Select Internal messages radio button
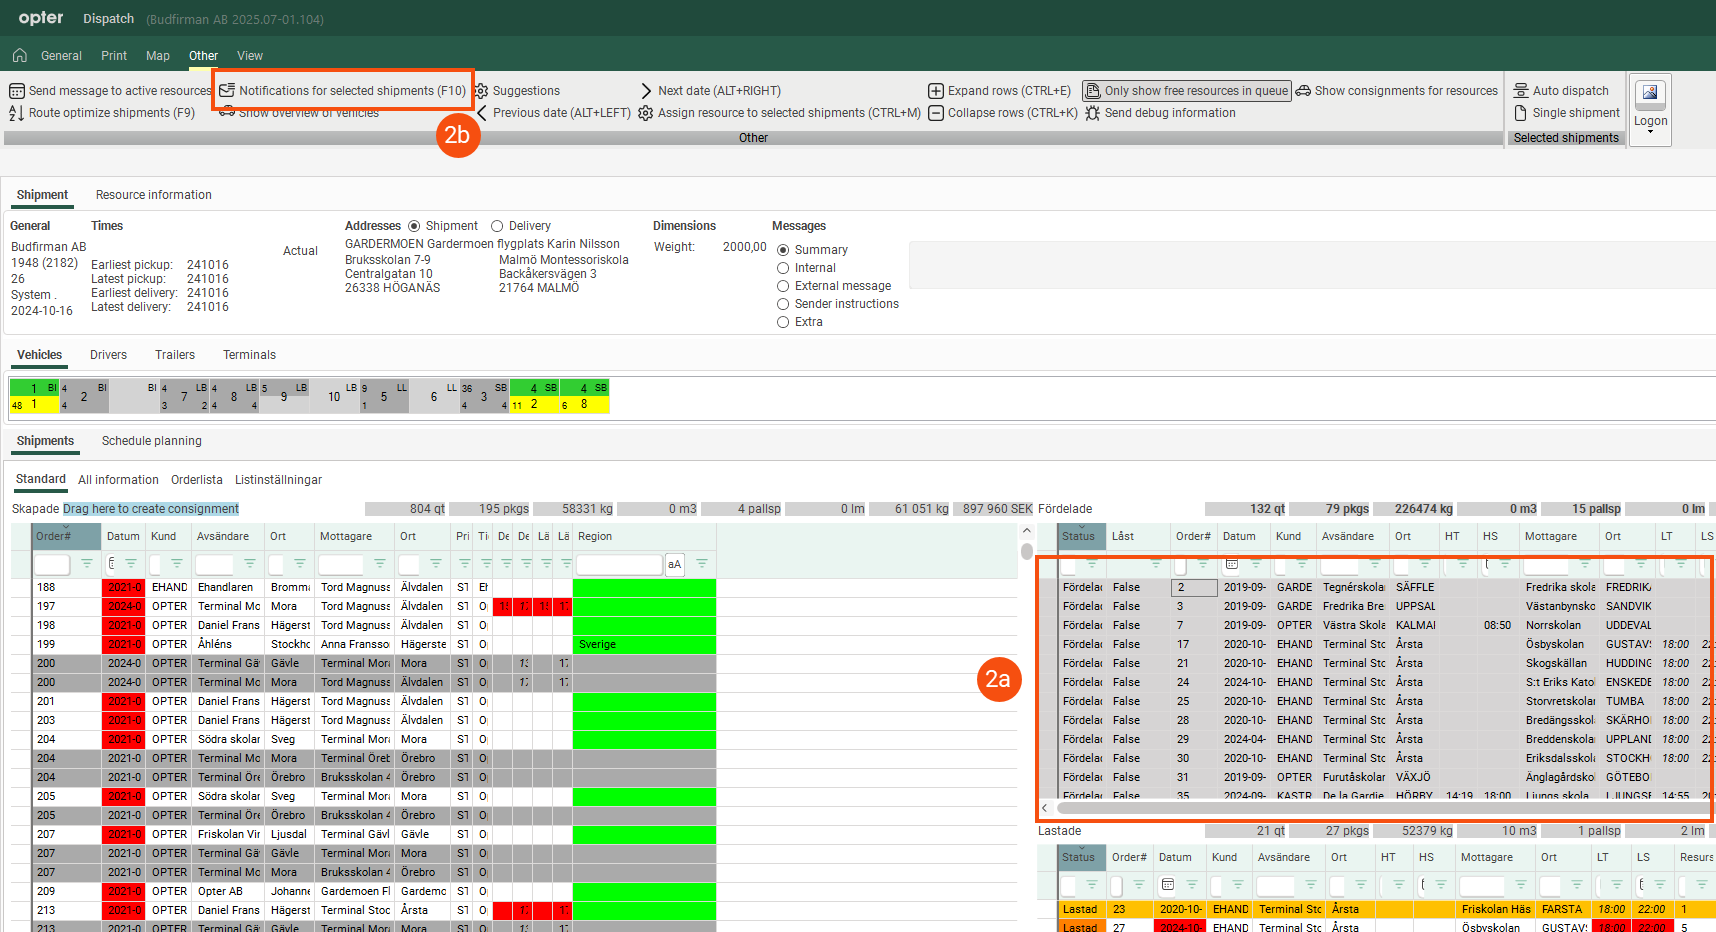This screenshot has width=1716, height=932. tap(783, 268)
